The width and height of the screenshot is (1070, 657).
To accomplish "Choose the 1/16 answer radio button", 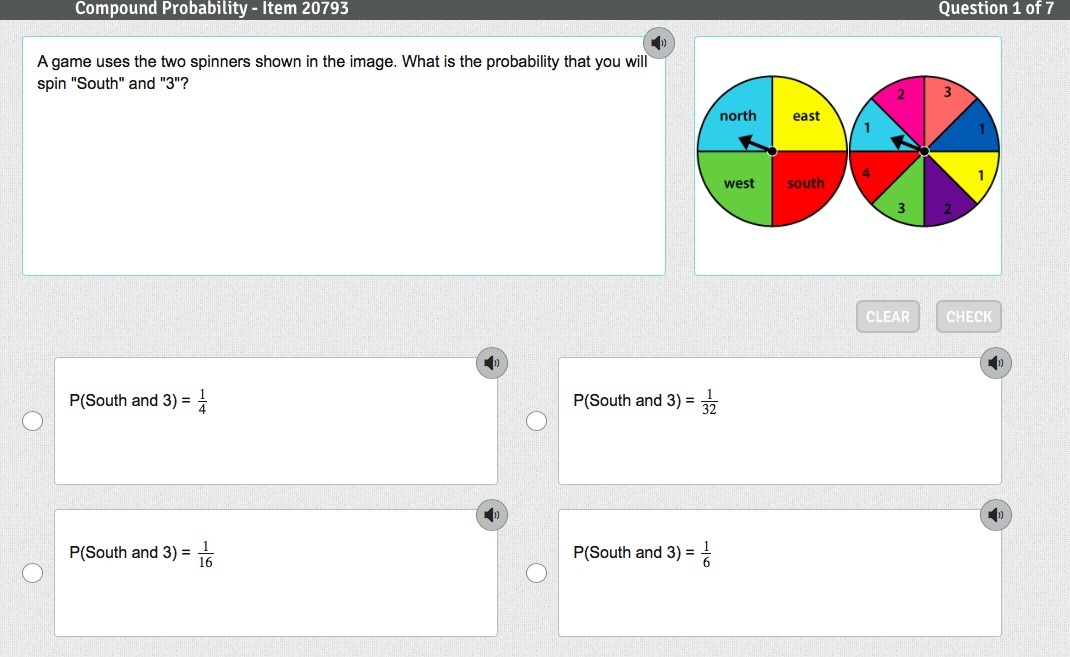I will 33,573.
